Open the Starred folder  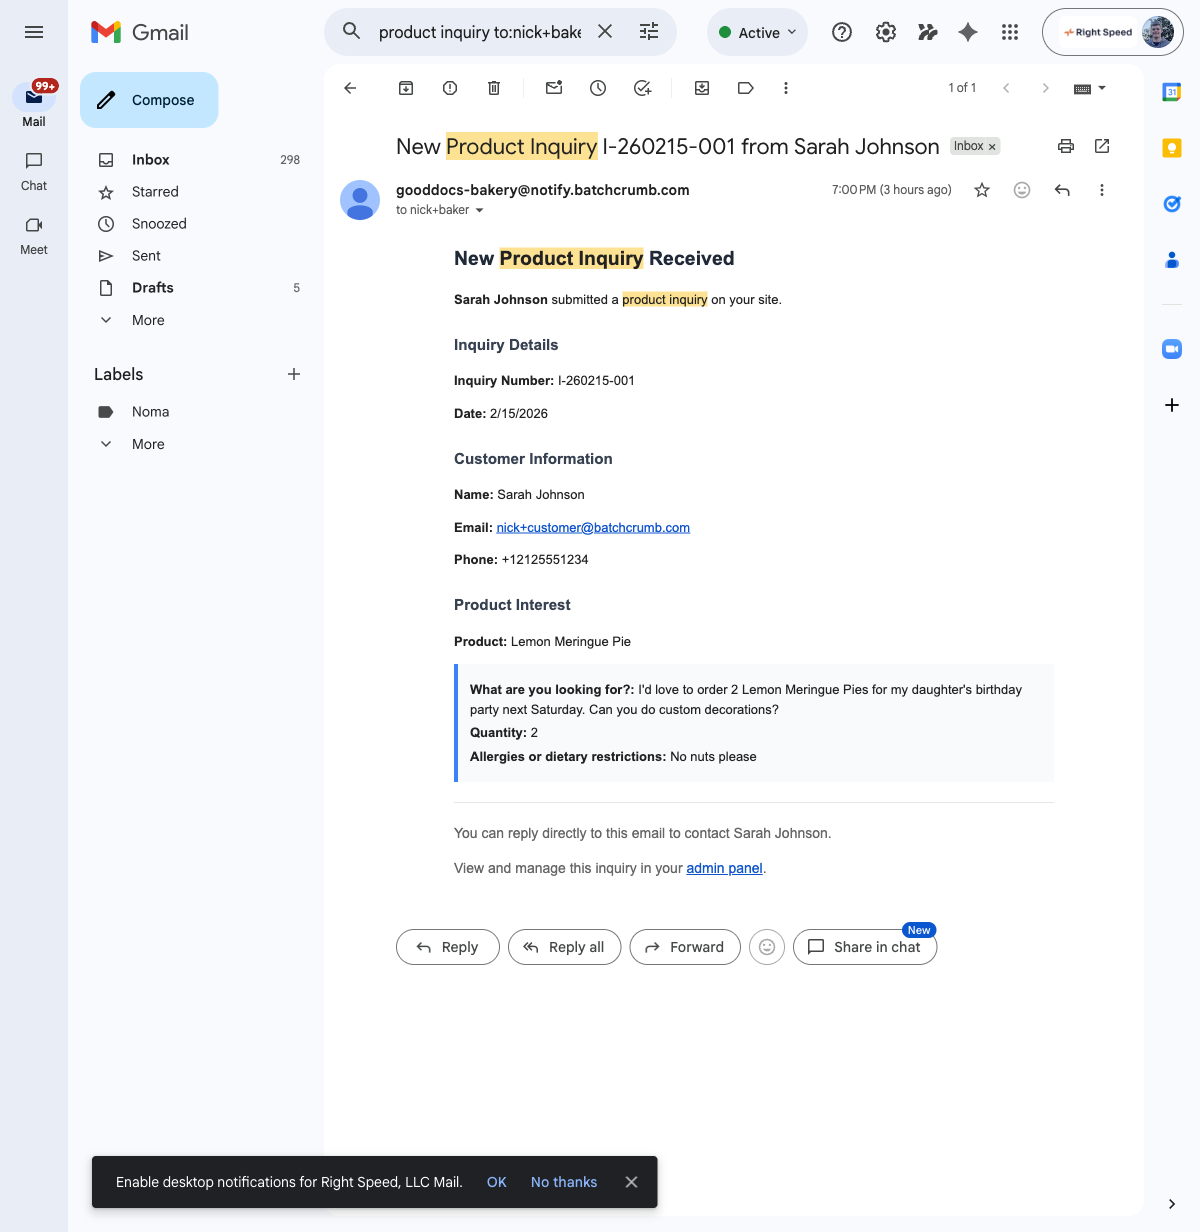[x=155, y=192]
